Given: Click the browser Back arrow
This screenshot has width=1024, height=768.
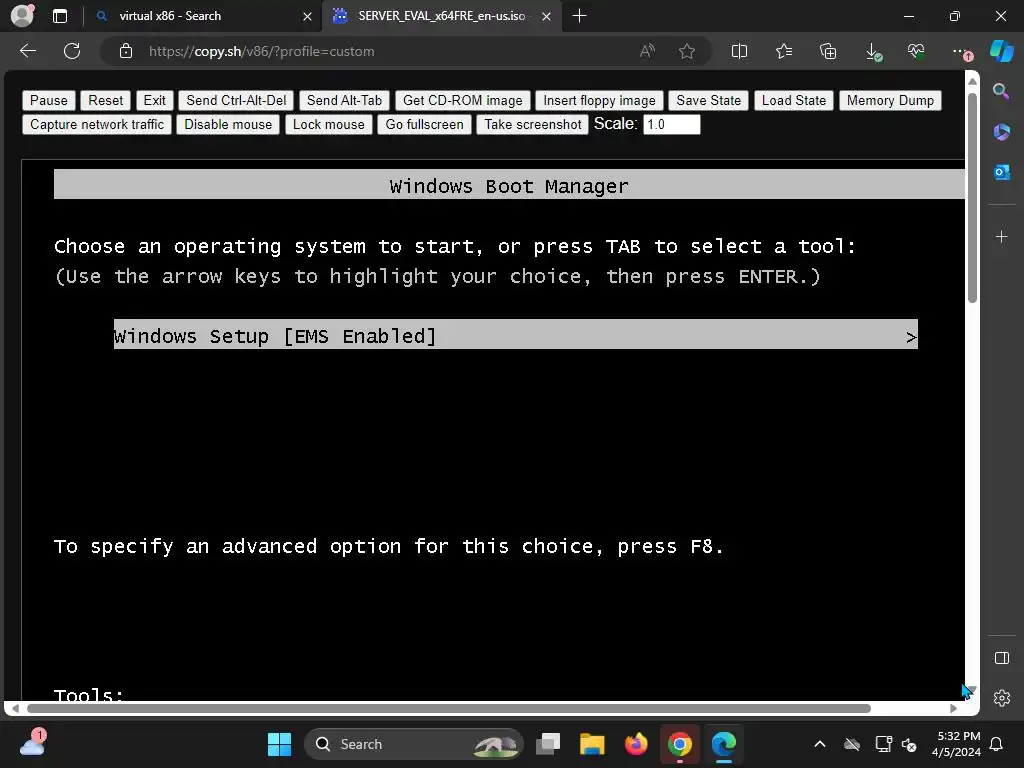Looking at the screenshot, I should 28,51.
